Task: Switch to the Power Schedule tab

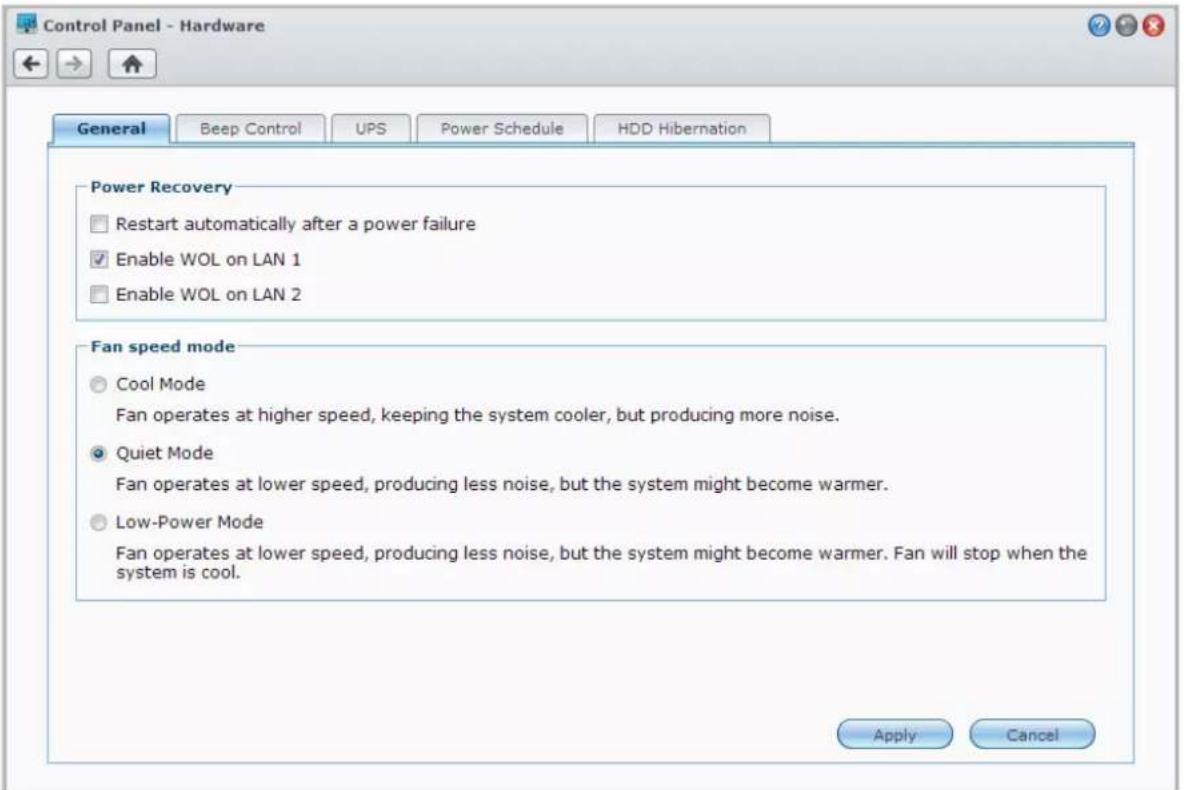Action: coord(502,128)
